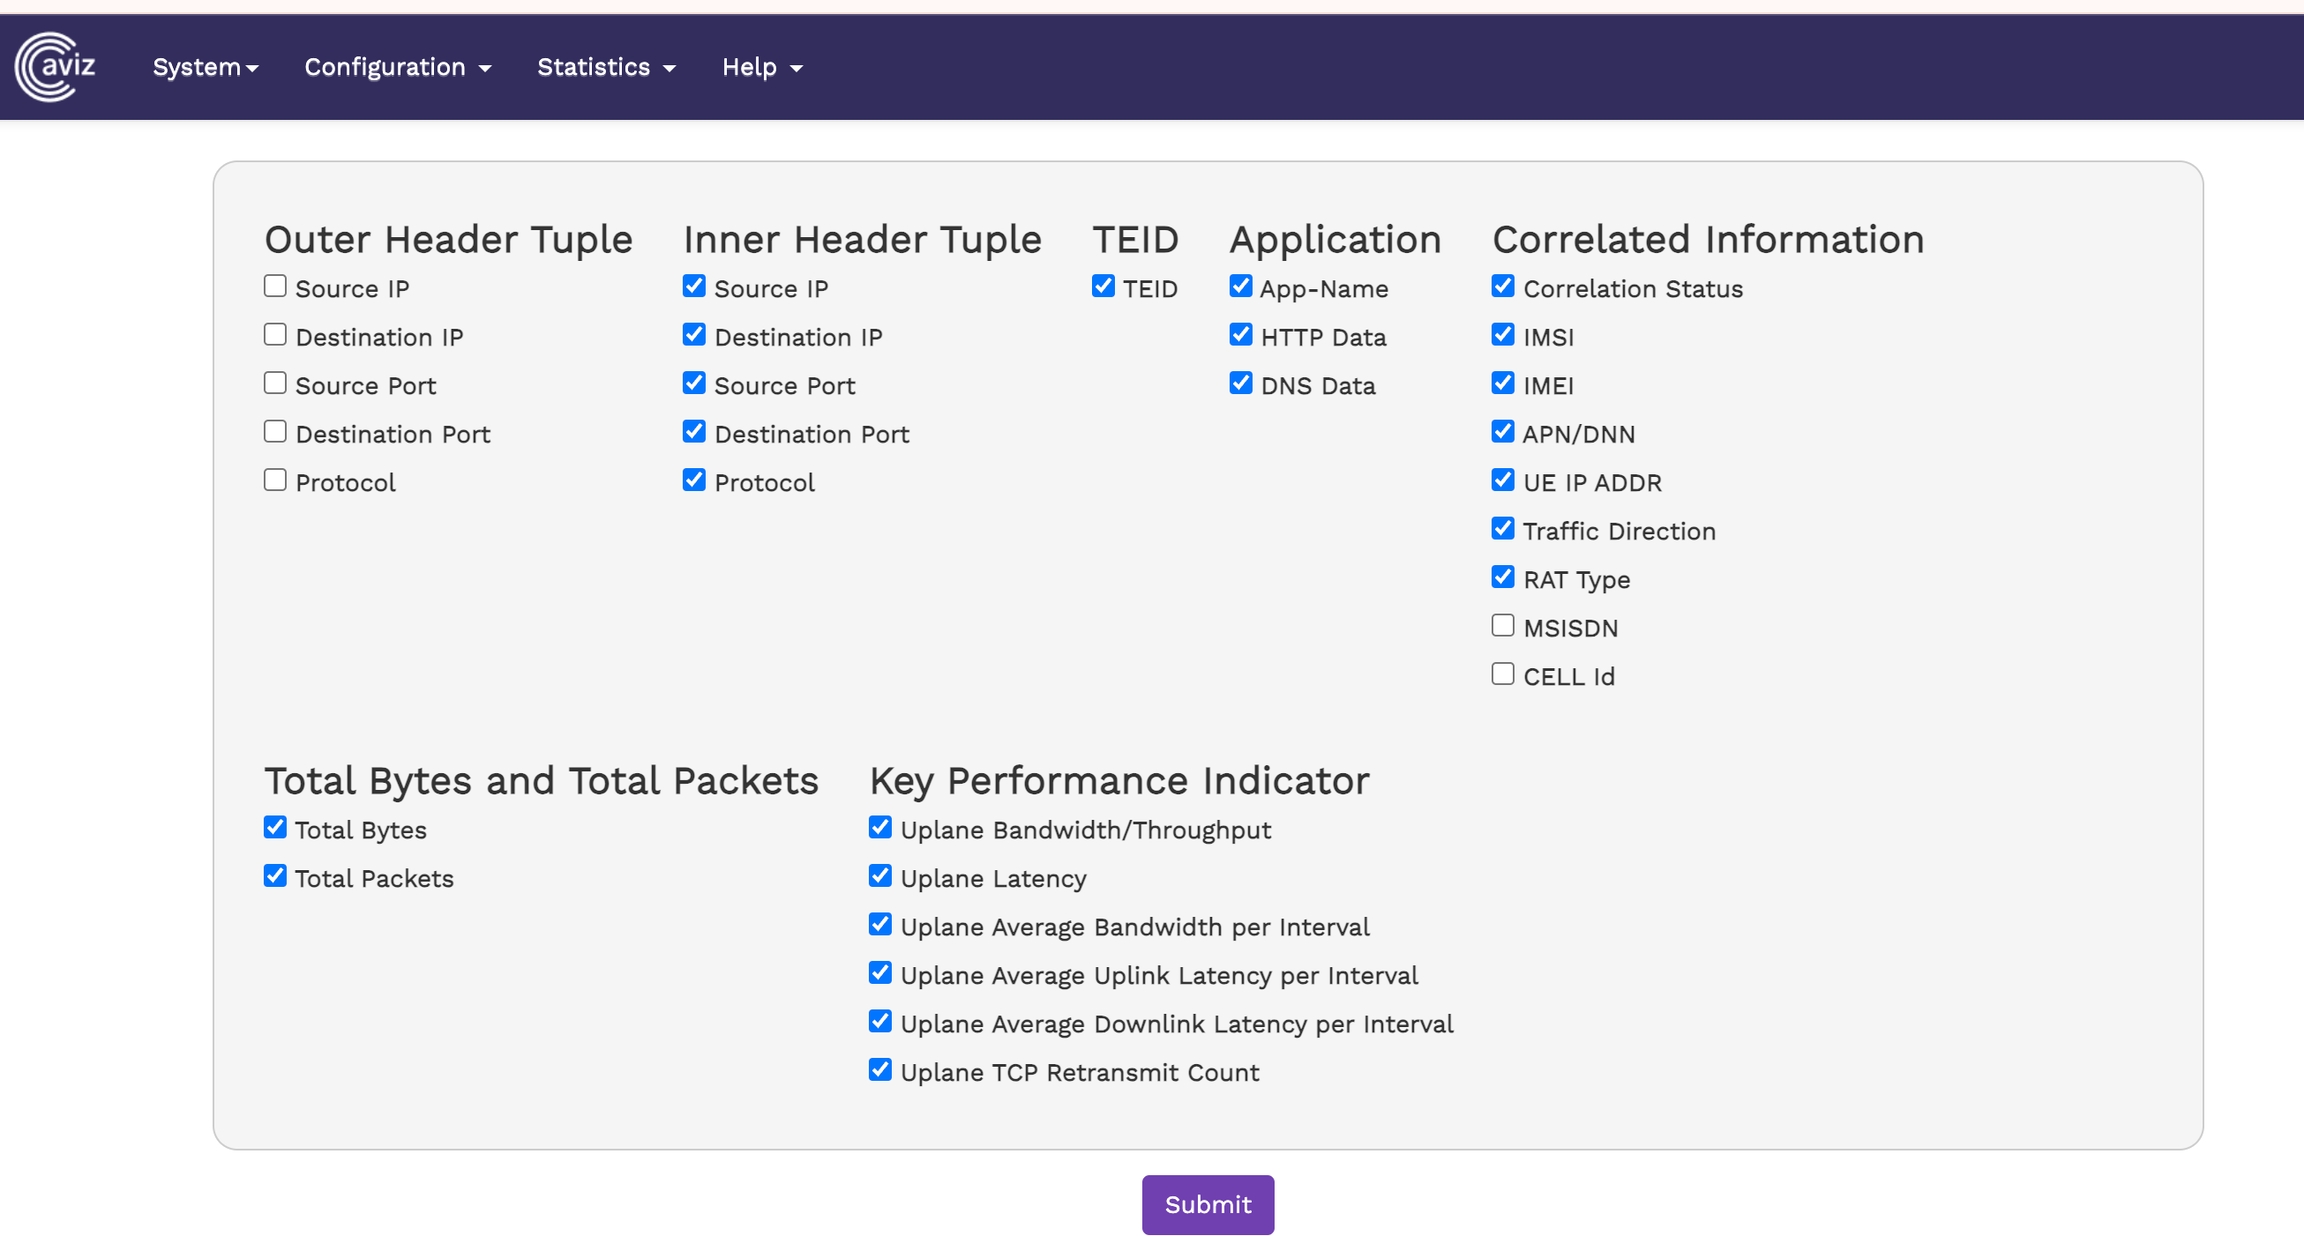The image size is (2304, 1236).
Task: Enable the MSISDN checkbox
Action: click(1502, 626)
